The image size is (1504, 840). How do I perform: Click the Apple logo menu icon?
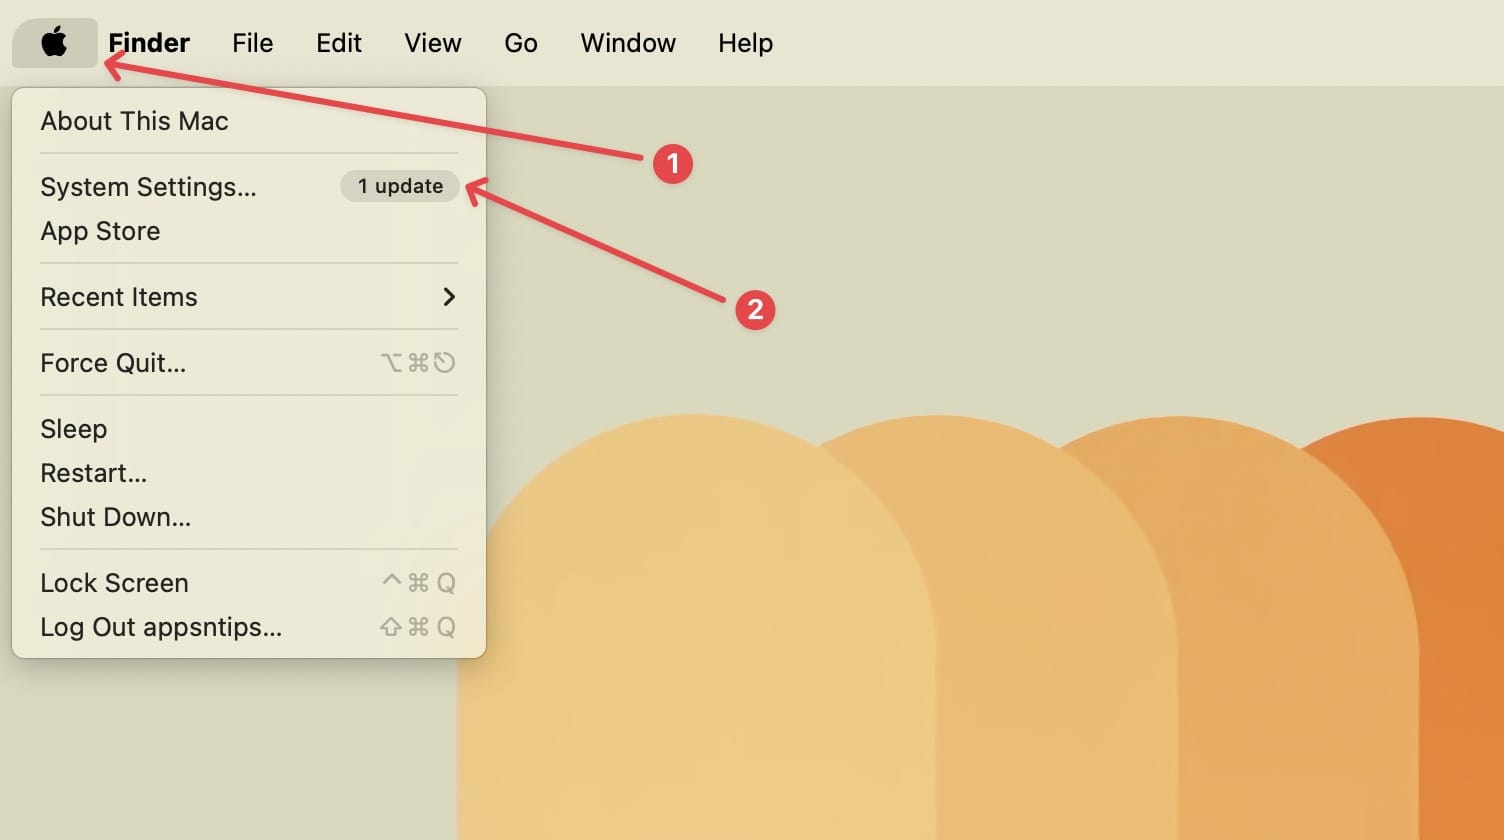click(x=54, y=43)
